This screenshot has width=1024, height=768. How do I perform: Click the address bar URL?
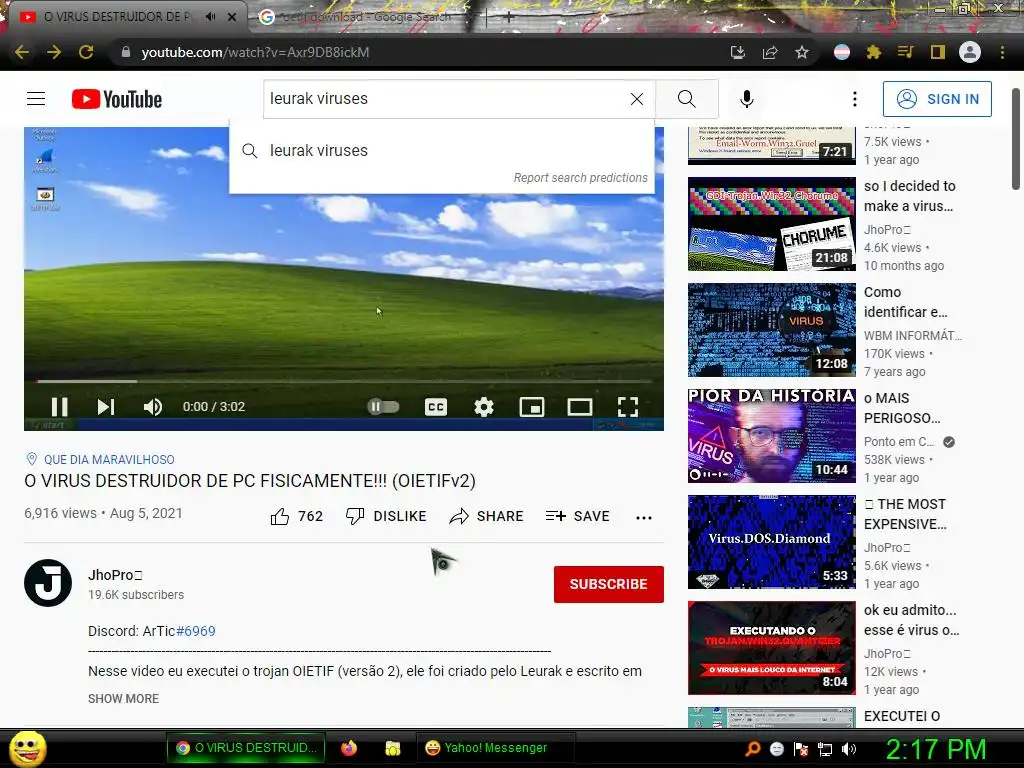click(255, 52)
